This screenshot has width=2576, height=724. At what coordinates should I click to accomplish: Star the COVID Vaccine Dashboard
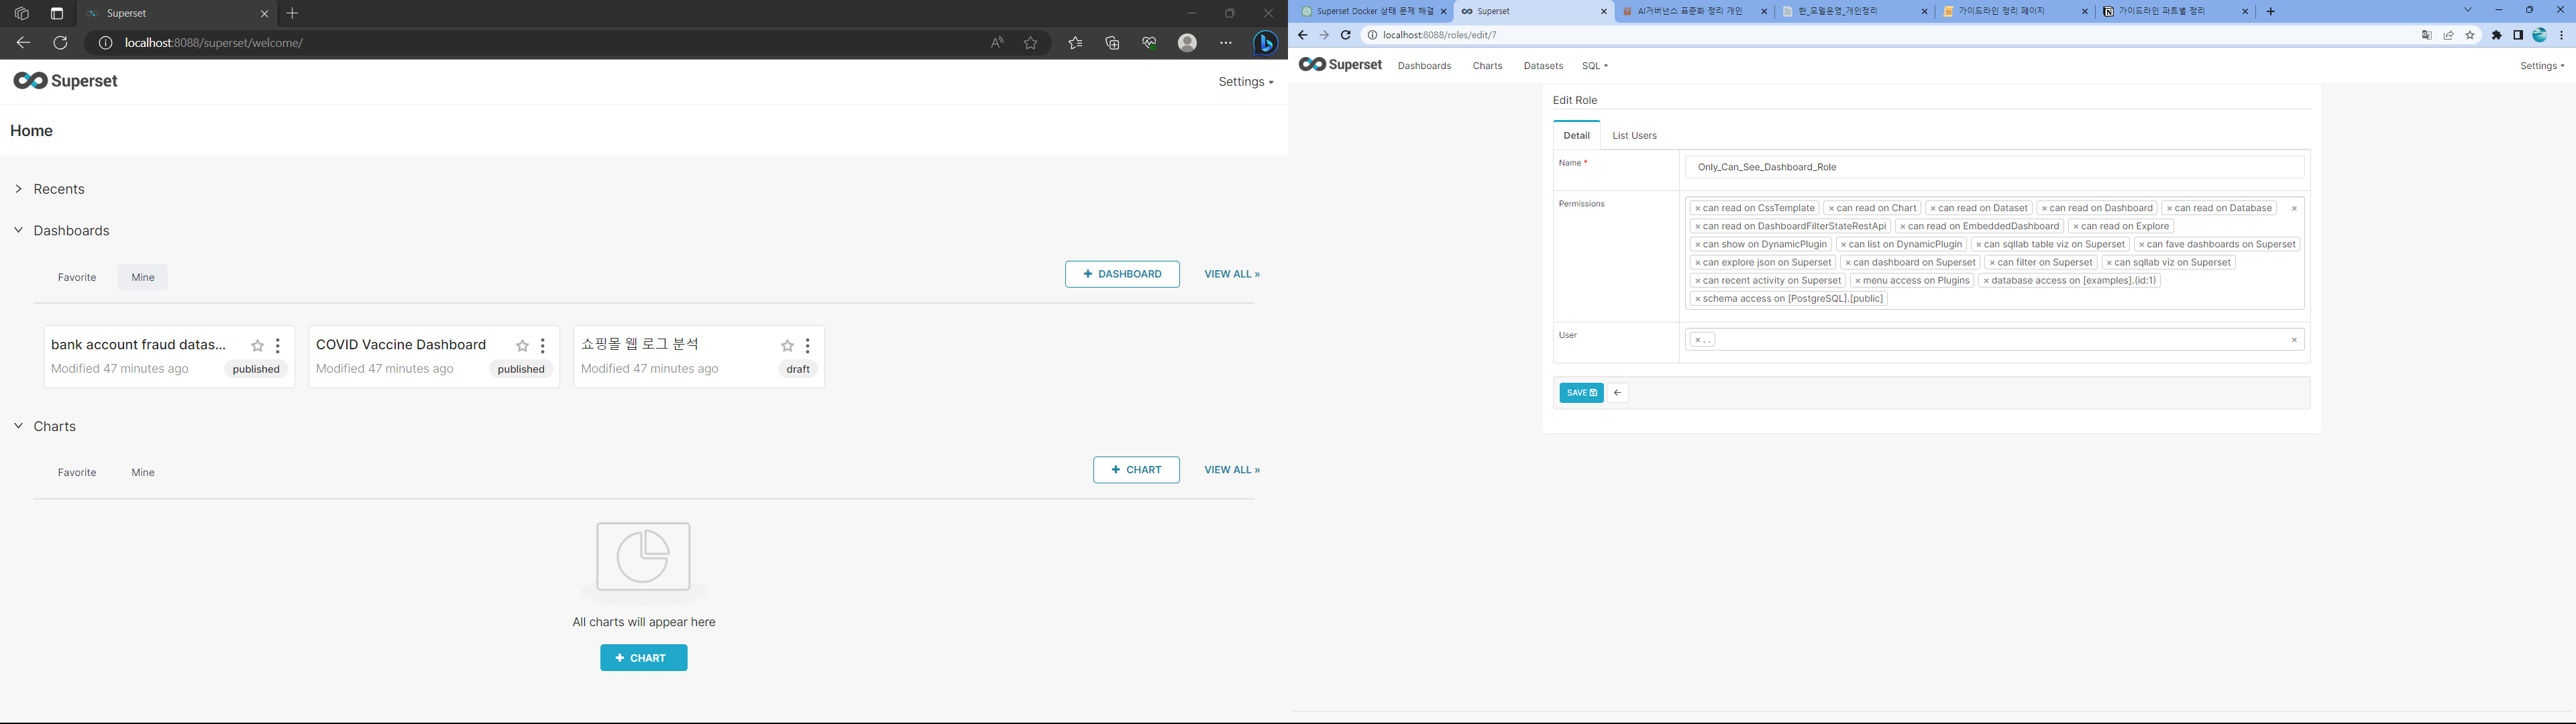click(x=522, y=346)
